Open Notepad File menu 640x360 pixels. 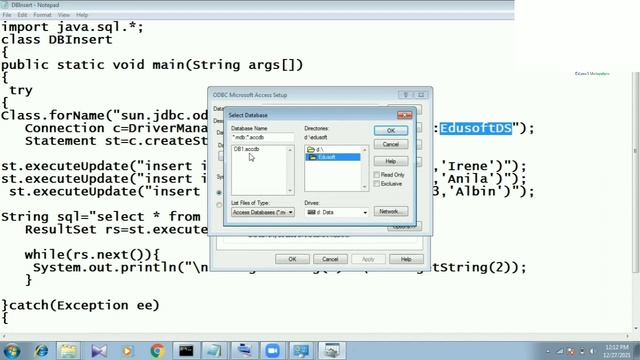[7, 15]
